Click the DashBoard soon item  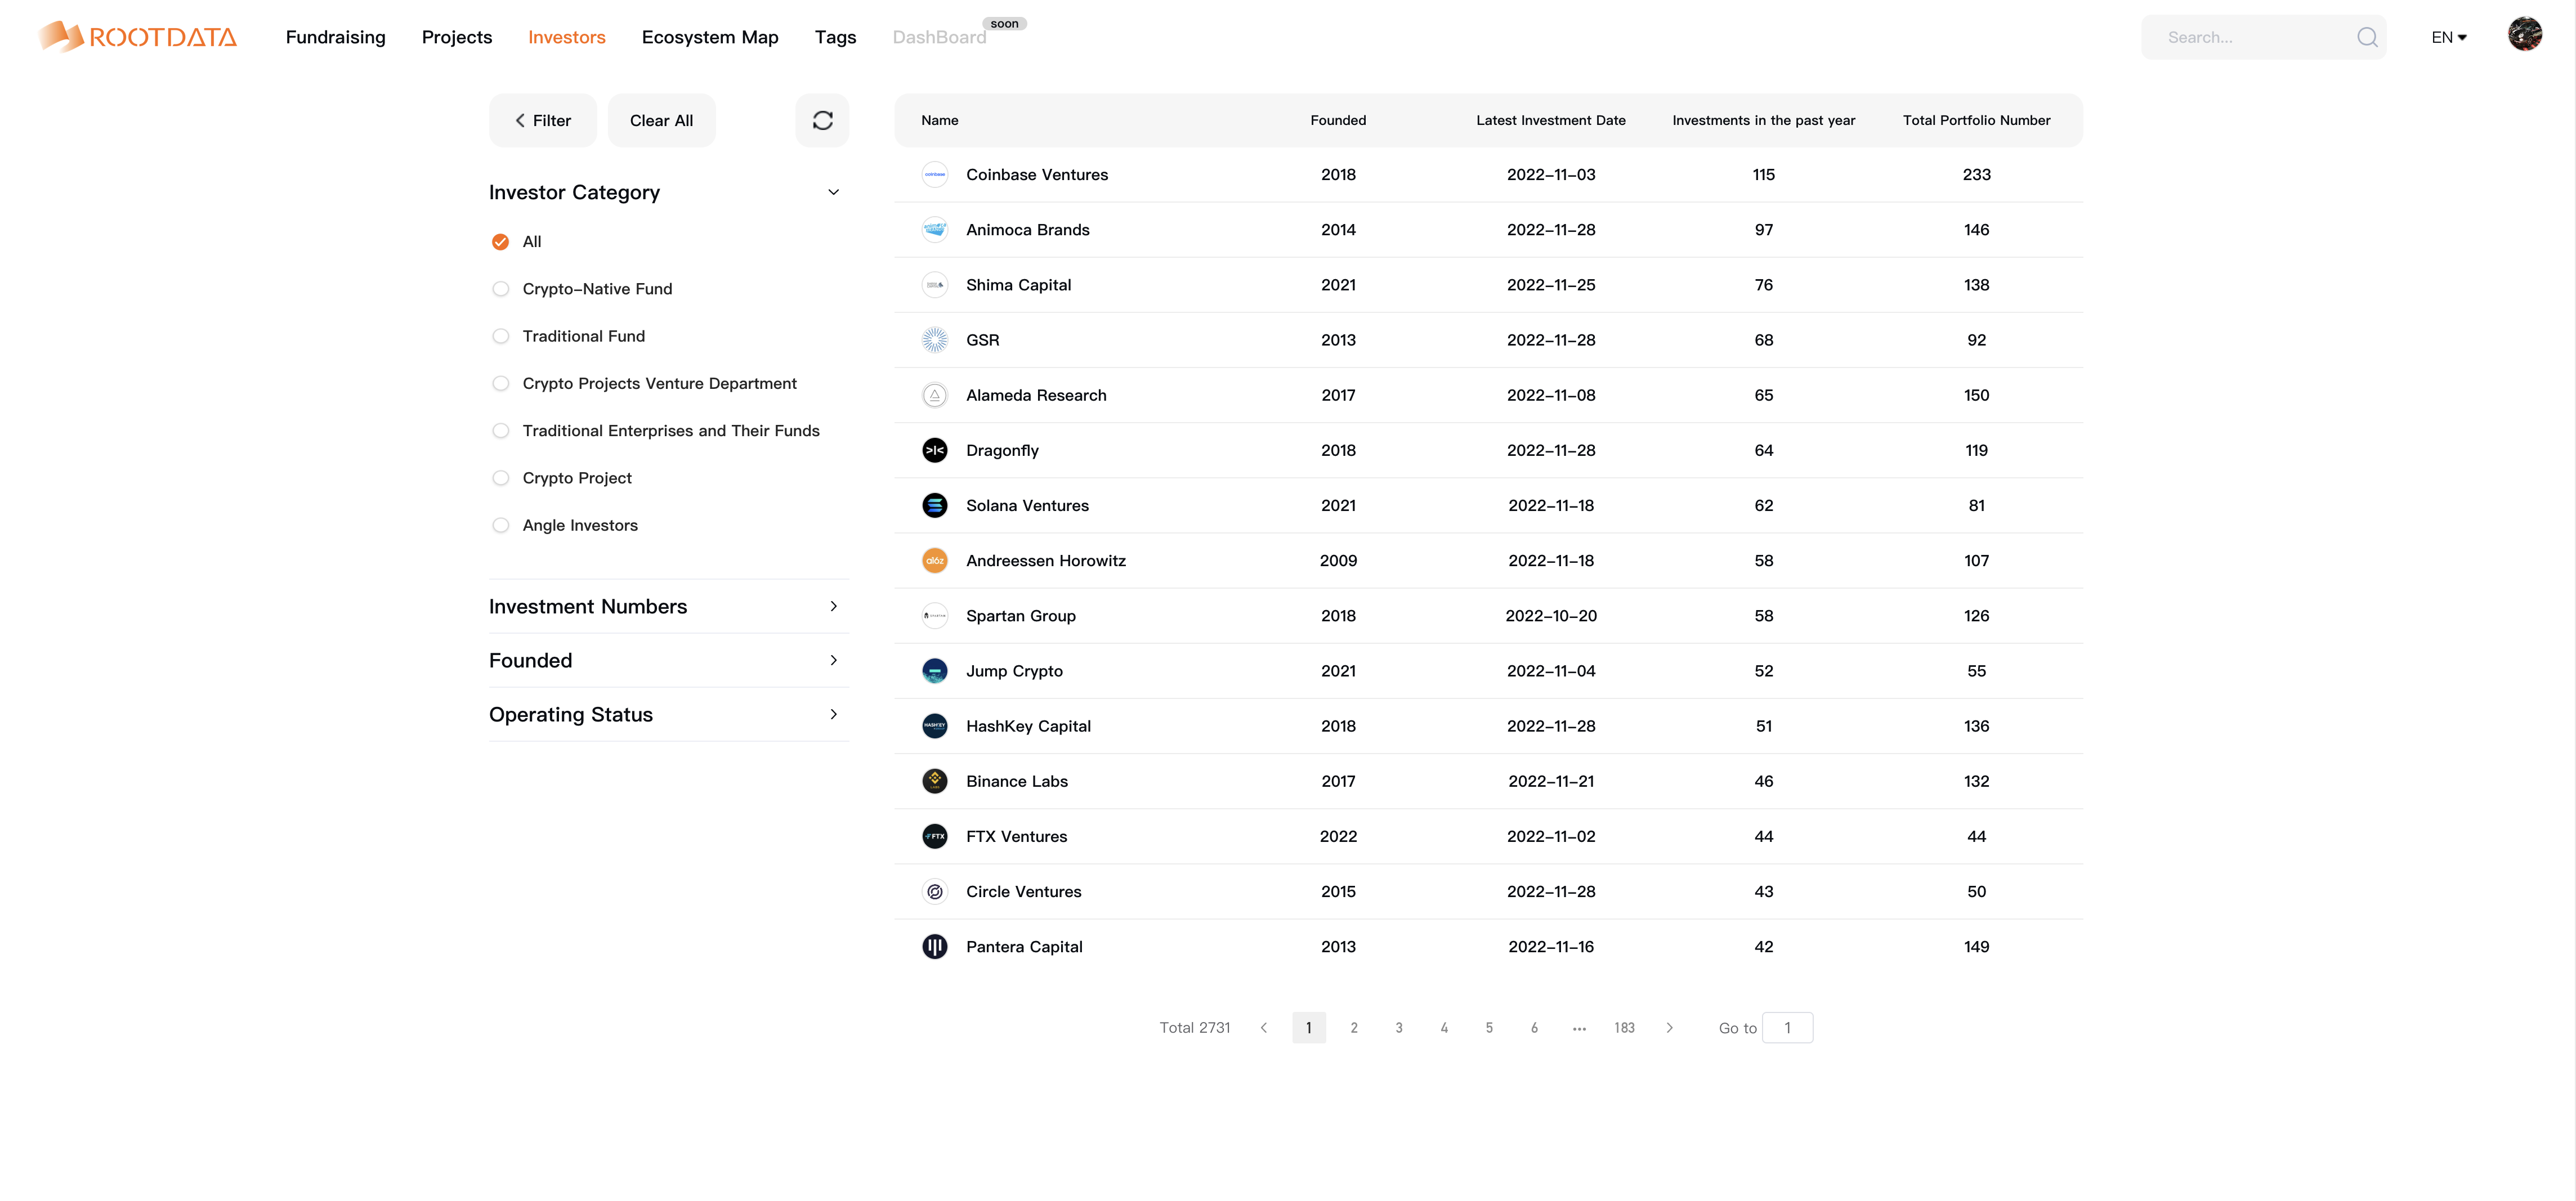[939, 37]
